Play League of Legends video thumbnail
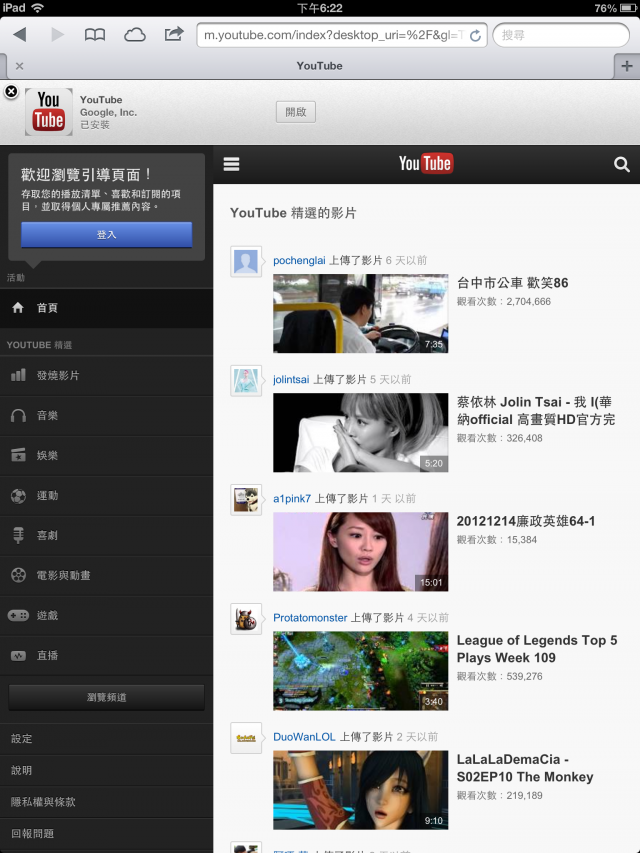 [361, 670]
